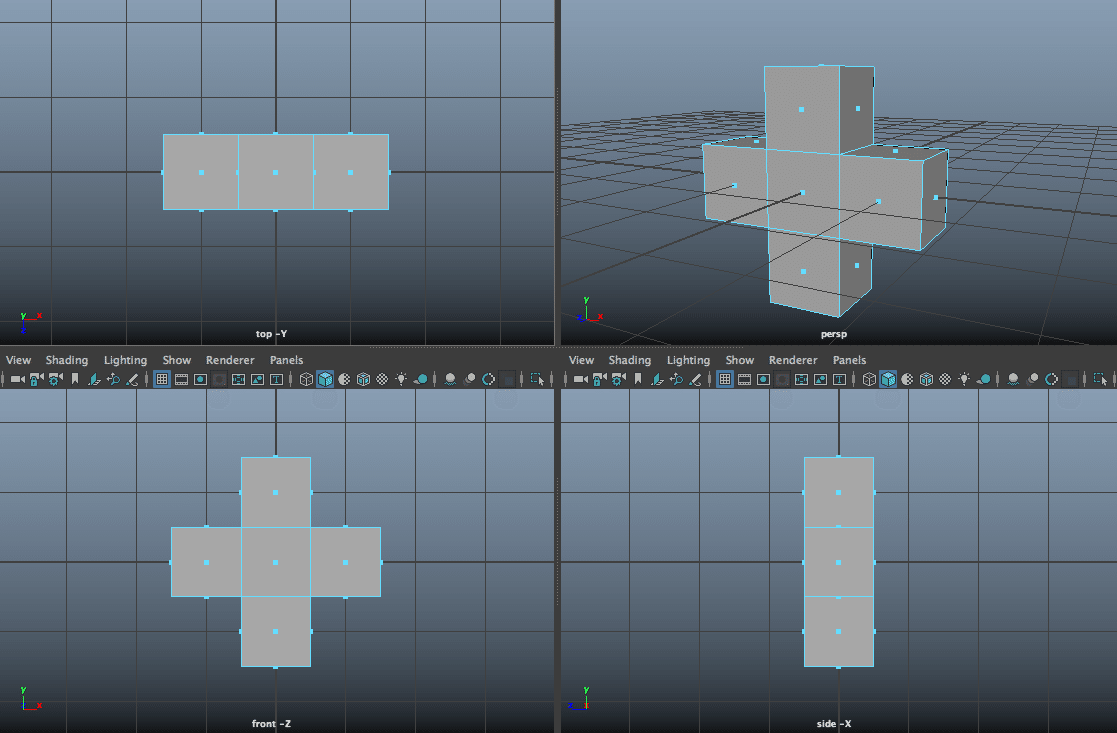Switch to Wireframe cube icon in front panel toolbar

306,379
